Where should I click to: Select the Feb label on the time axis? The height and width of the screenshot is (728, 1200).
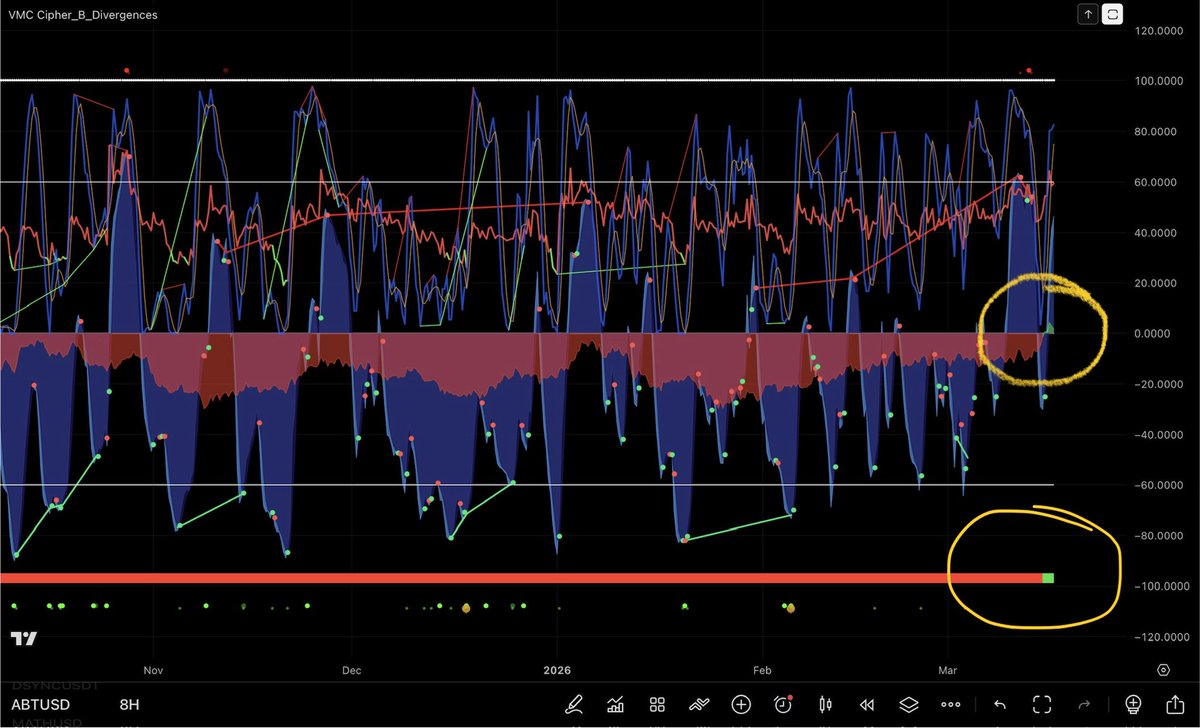tap(763, 670)
